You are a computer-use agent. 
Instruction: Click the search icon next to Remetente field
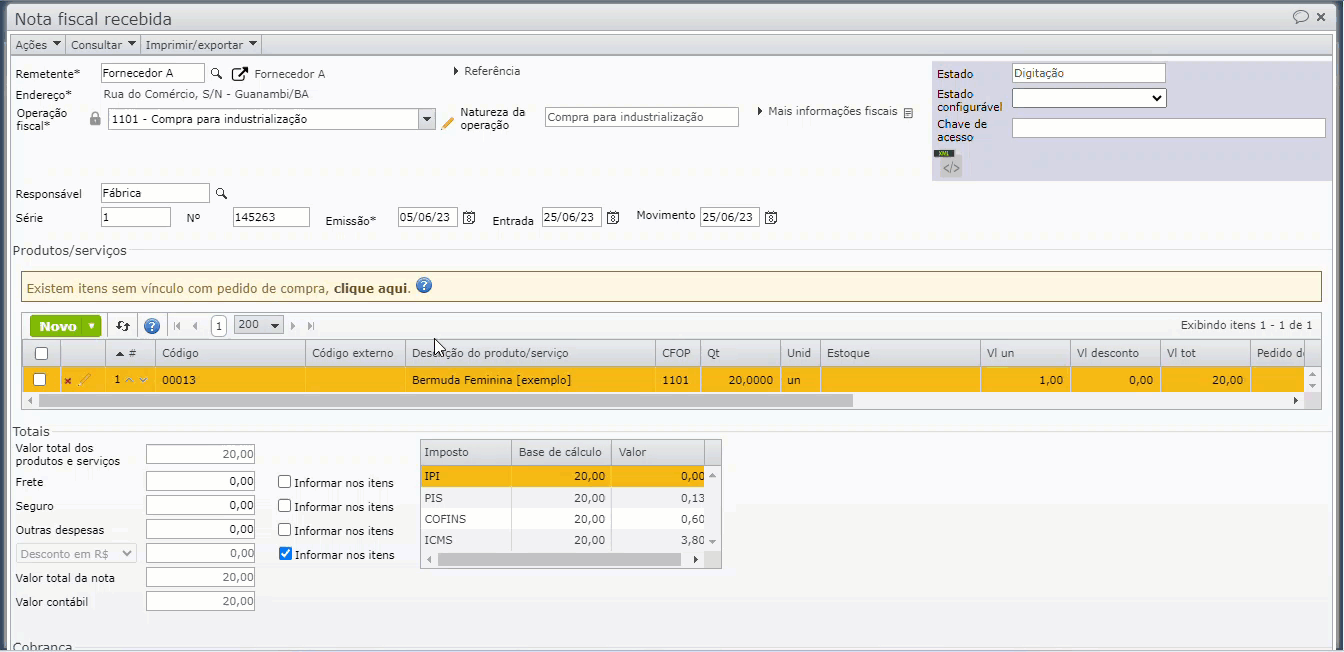coord(216,73)
